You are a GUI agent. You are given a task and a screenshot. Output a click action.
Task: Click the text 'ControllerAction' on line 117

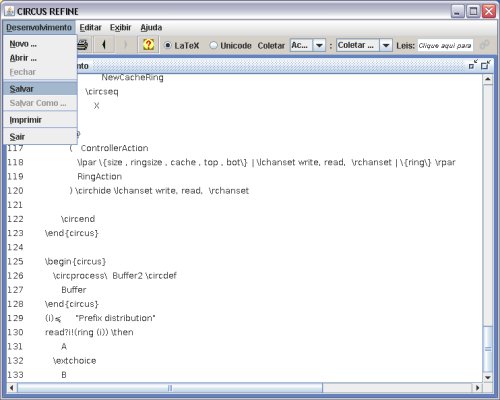coord(114,148)
